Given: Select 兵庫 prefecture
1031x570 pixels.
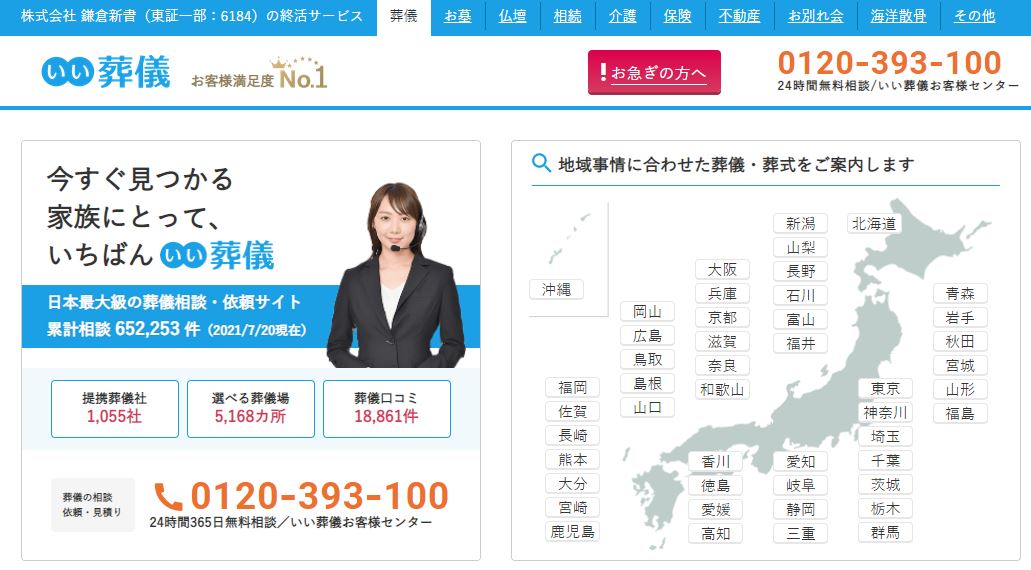Looking at the screenshot, I should coord(722,294).
